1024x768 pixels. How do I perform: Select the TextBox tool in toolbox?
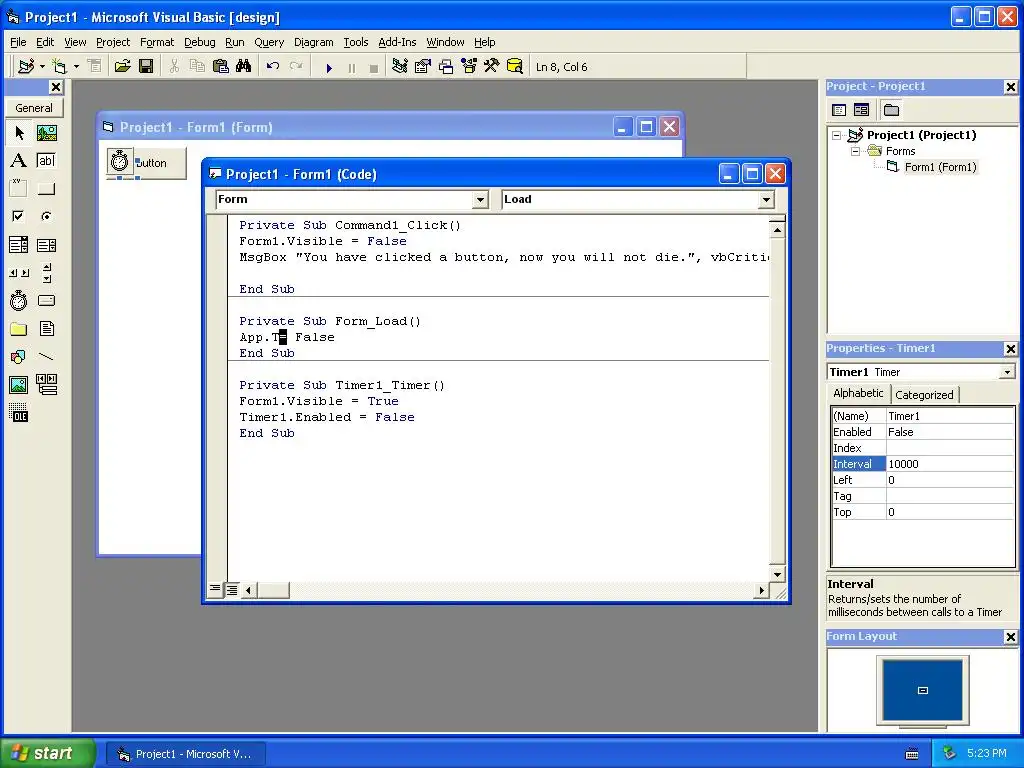pos(46,161)
